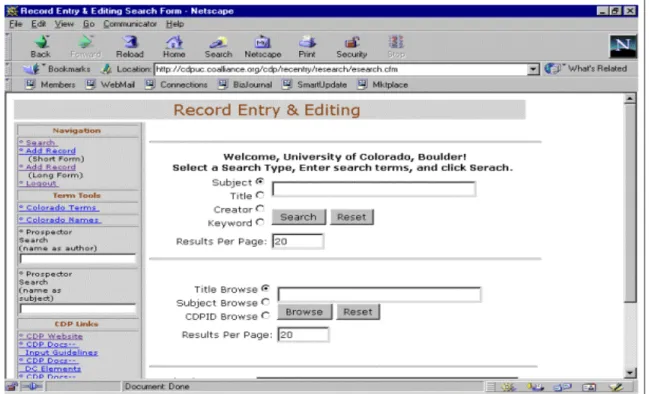Screen dimensions: 649x394
Task: Click in the browse terms input field
Action: point(379,294)
